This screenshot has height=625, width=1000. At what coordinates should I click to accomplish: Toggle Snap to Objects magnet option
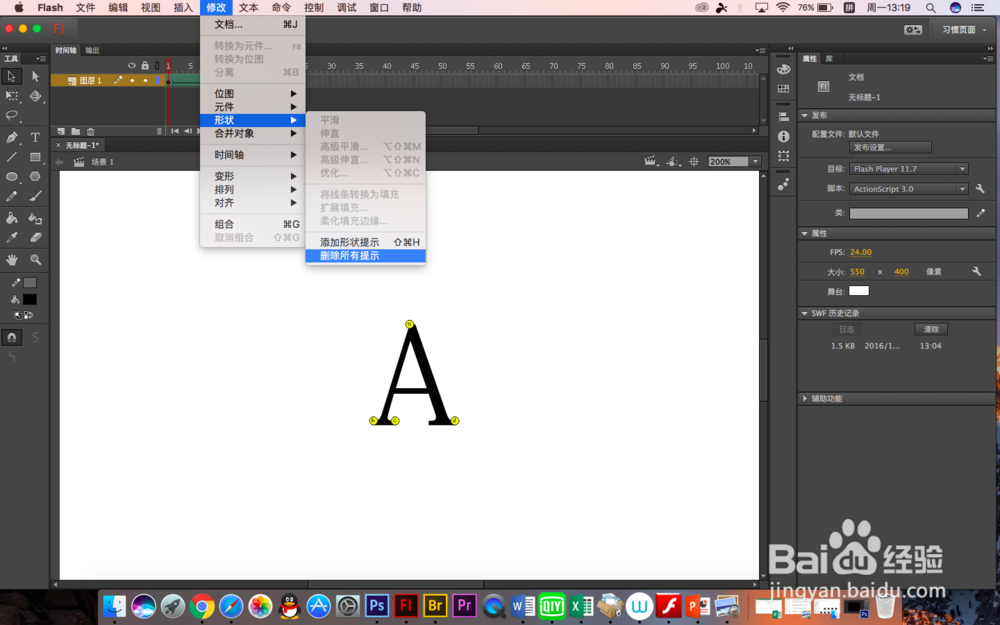pyautogui.click(x=11, y=337)
